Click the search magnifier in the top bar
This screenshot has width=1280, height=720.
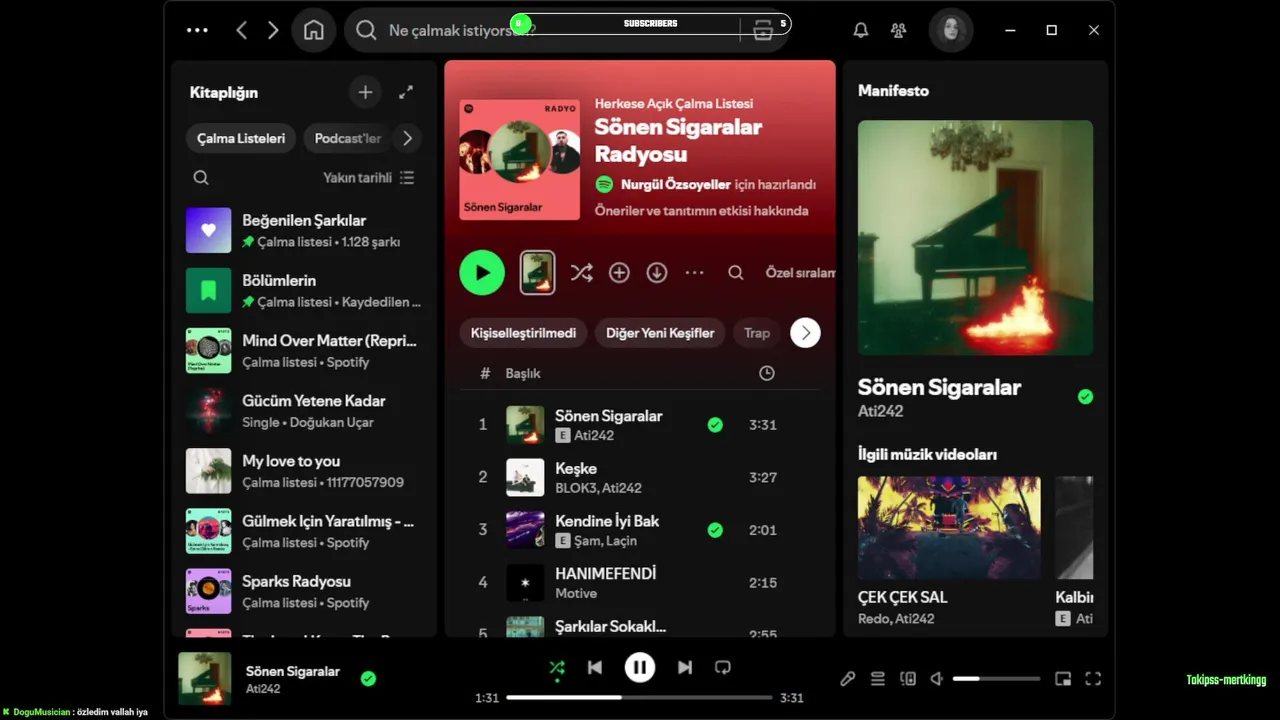click(x=366, y=30)
